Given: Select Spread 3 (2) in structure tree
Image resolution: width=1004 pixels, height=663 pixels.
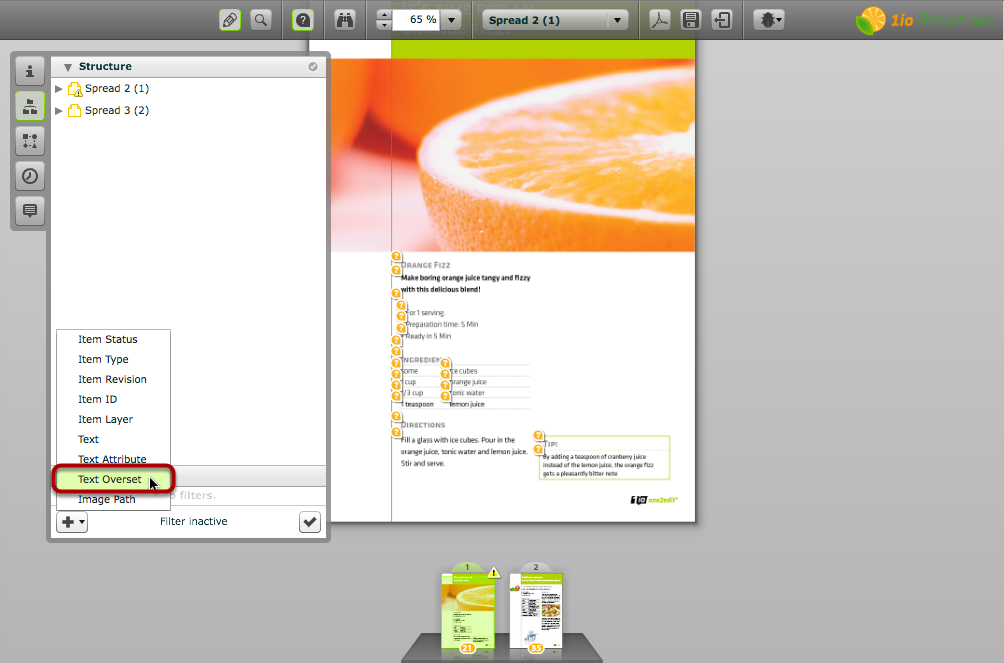Looking at the screenshot, I should [116, 111].
